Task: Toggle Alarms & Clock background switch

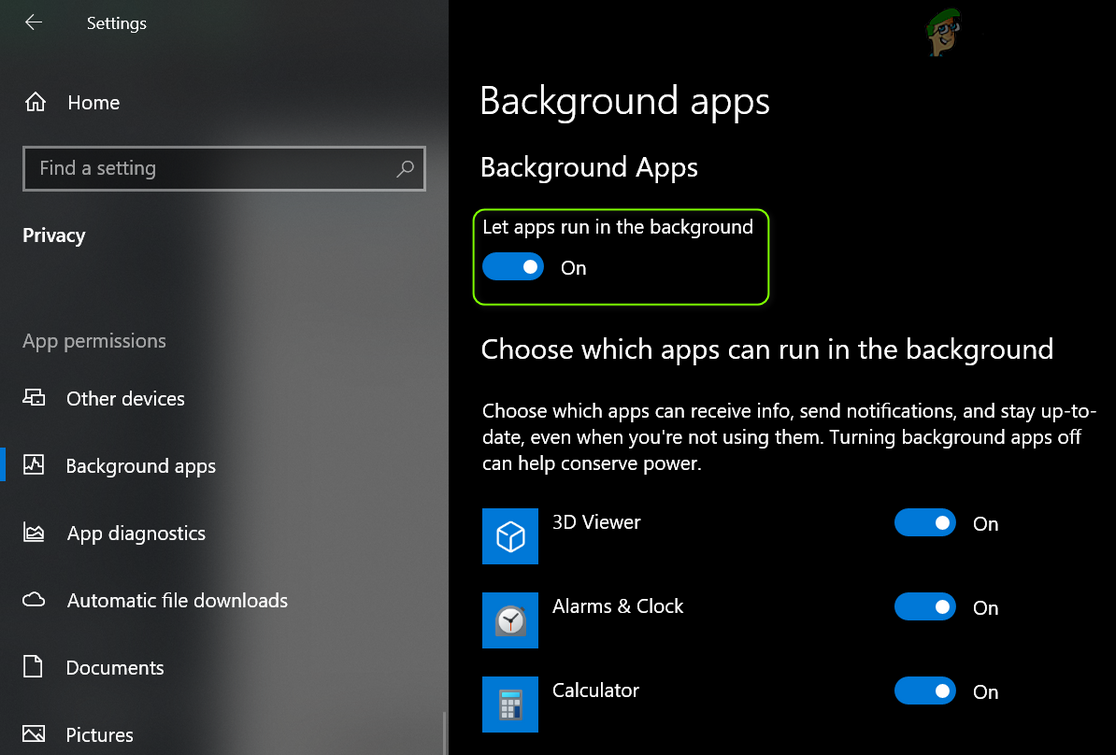Action: coord(925,607)
